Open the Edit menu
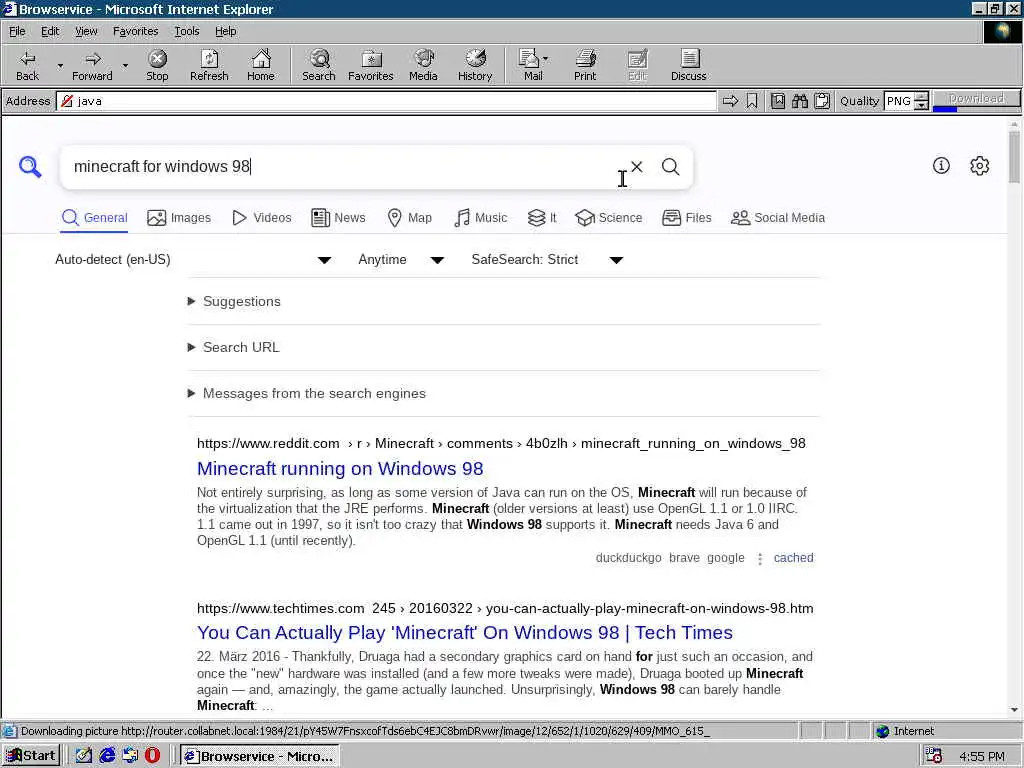 click(50, 31)
